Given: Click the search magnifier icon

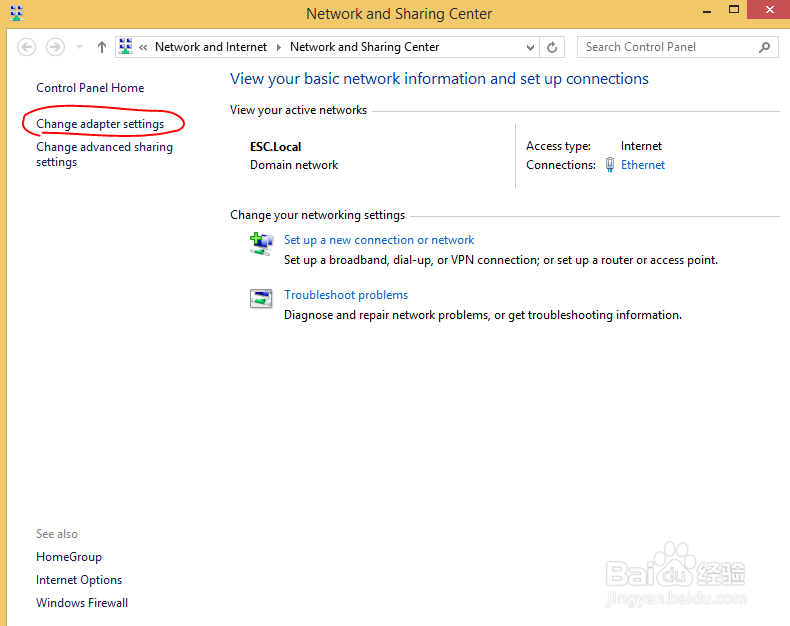Looking at the screenshot, I should [x=764, y=47].
